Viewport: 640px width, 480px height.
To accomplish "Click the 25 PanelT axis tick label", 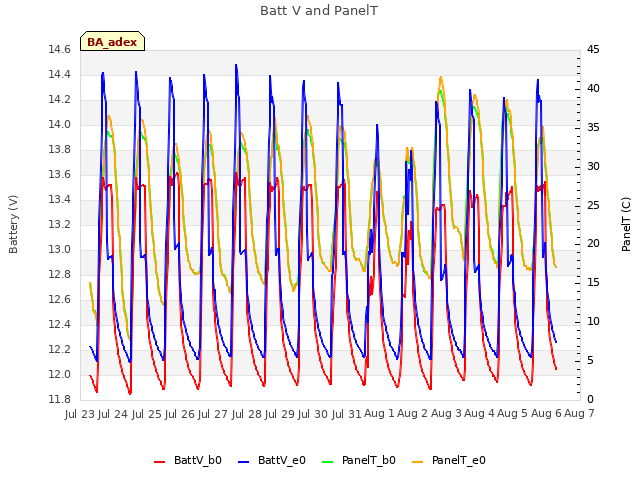I will pyautogui.click(x=593, y=205).
